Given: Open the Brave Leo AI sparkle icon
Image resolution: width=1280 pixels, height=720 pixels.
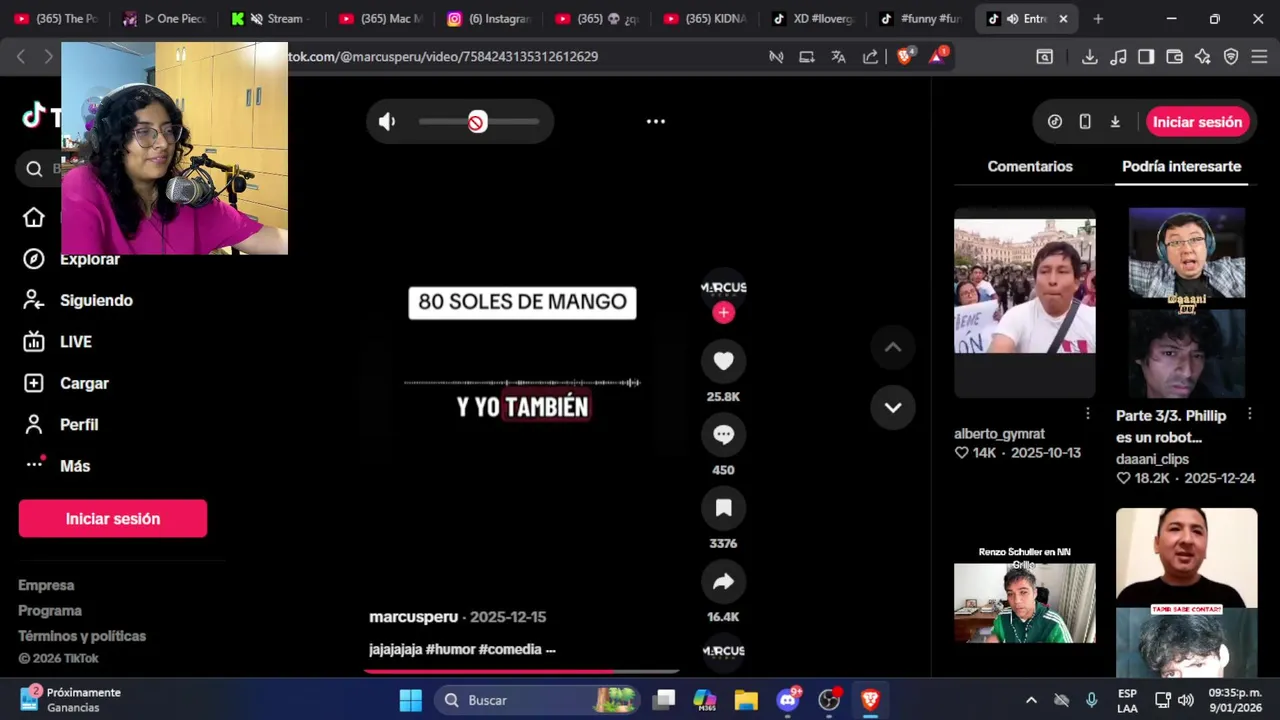Looking at the screenshot, I should point(1203,57).
